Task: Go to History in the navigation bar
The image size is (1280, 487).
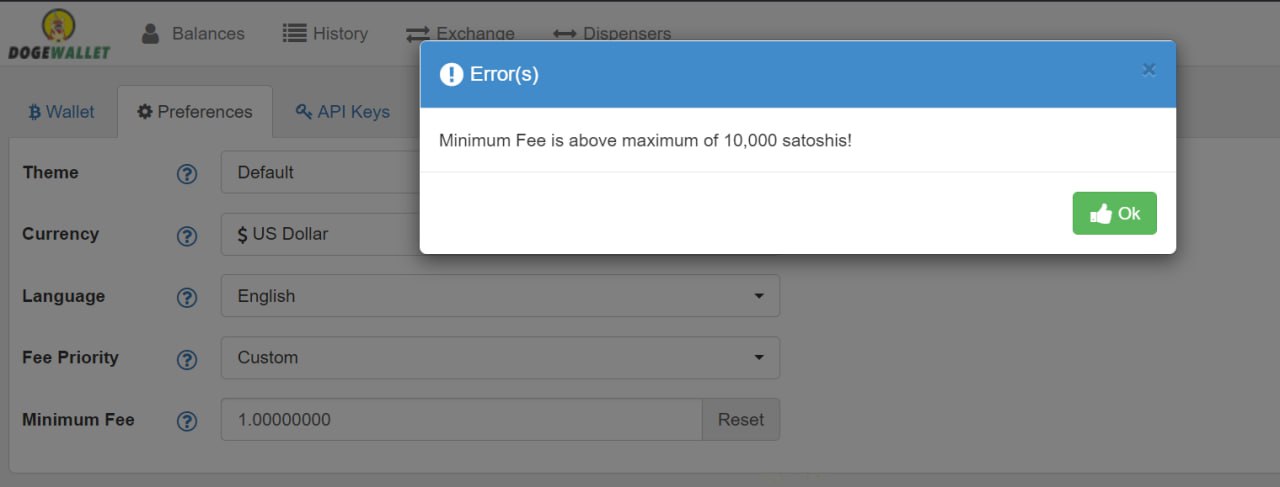Action: (x=325, y=34)
